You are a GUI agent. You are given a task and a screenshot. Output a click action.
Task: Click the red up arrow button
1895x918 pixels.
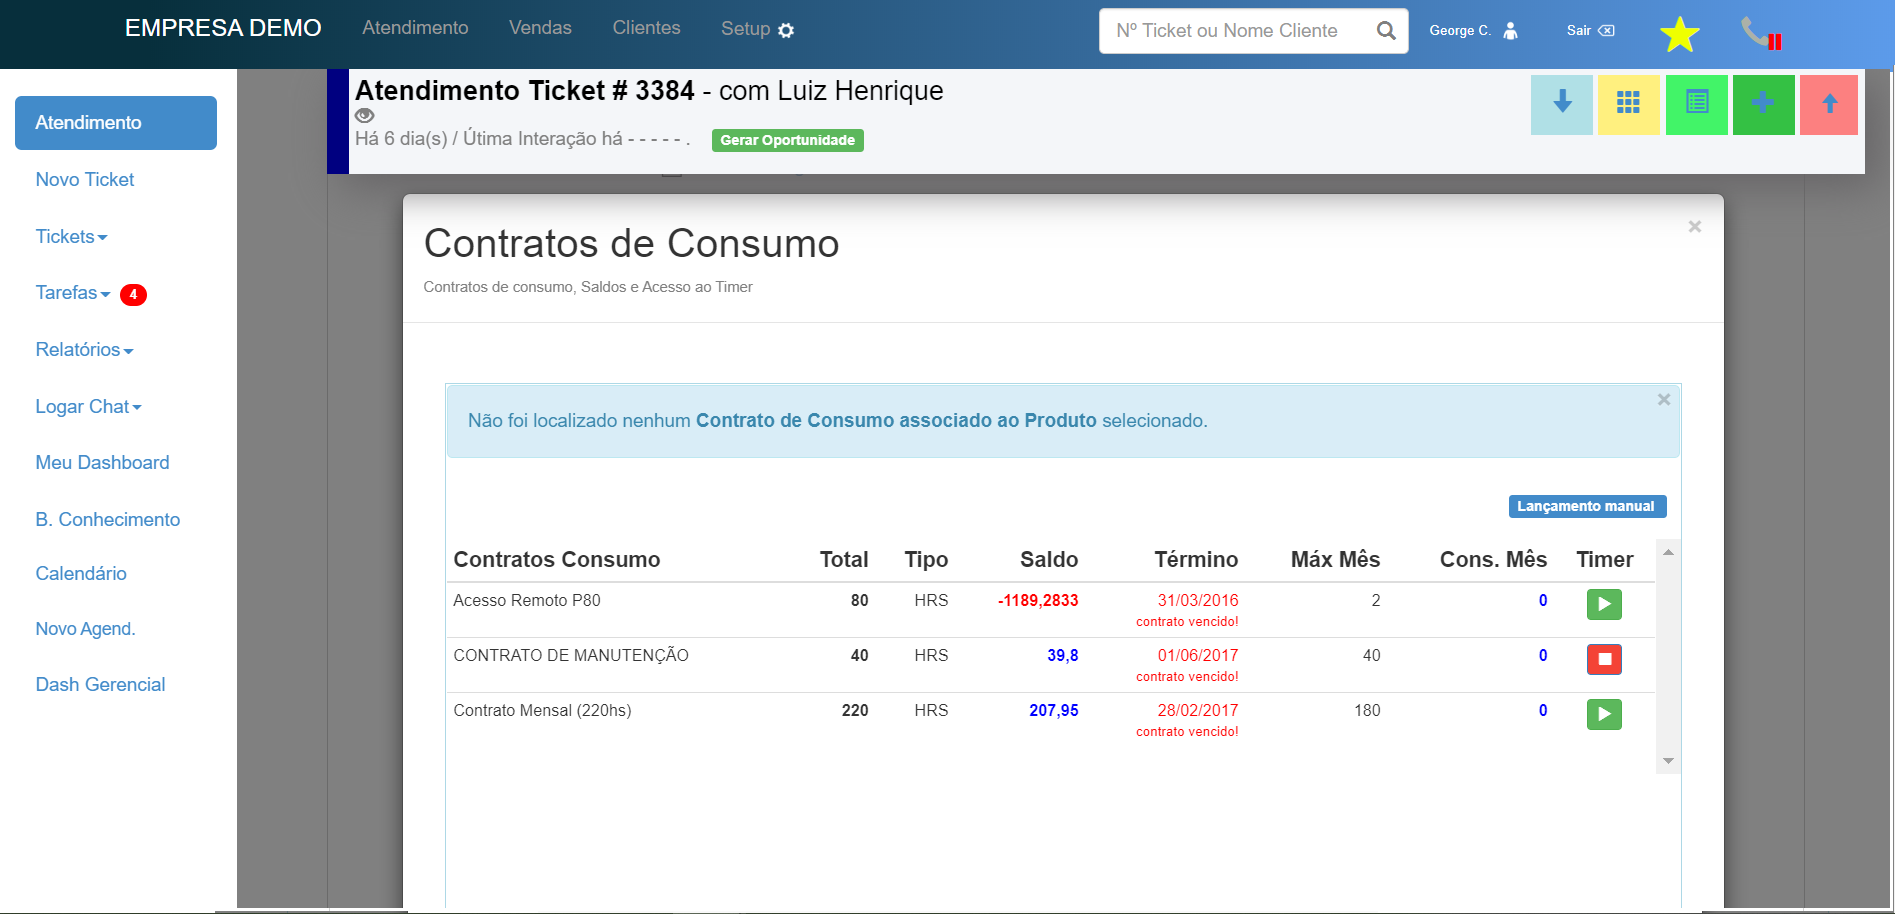pos(1829,104)
